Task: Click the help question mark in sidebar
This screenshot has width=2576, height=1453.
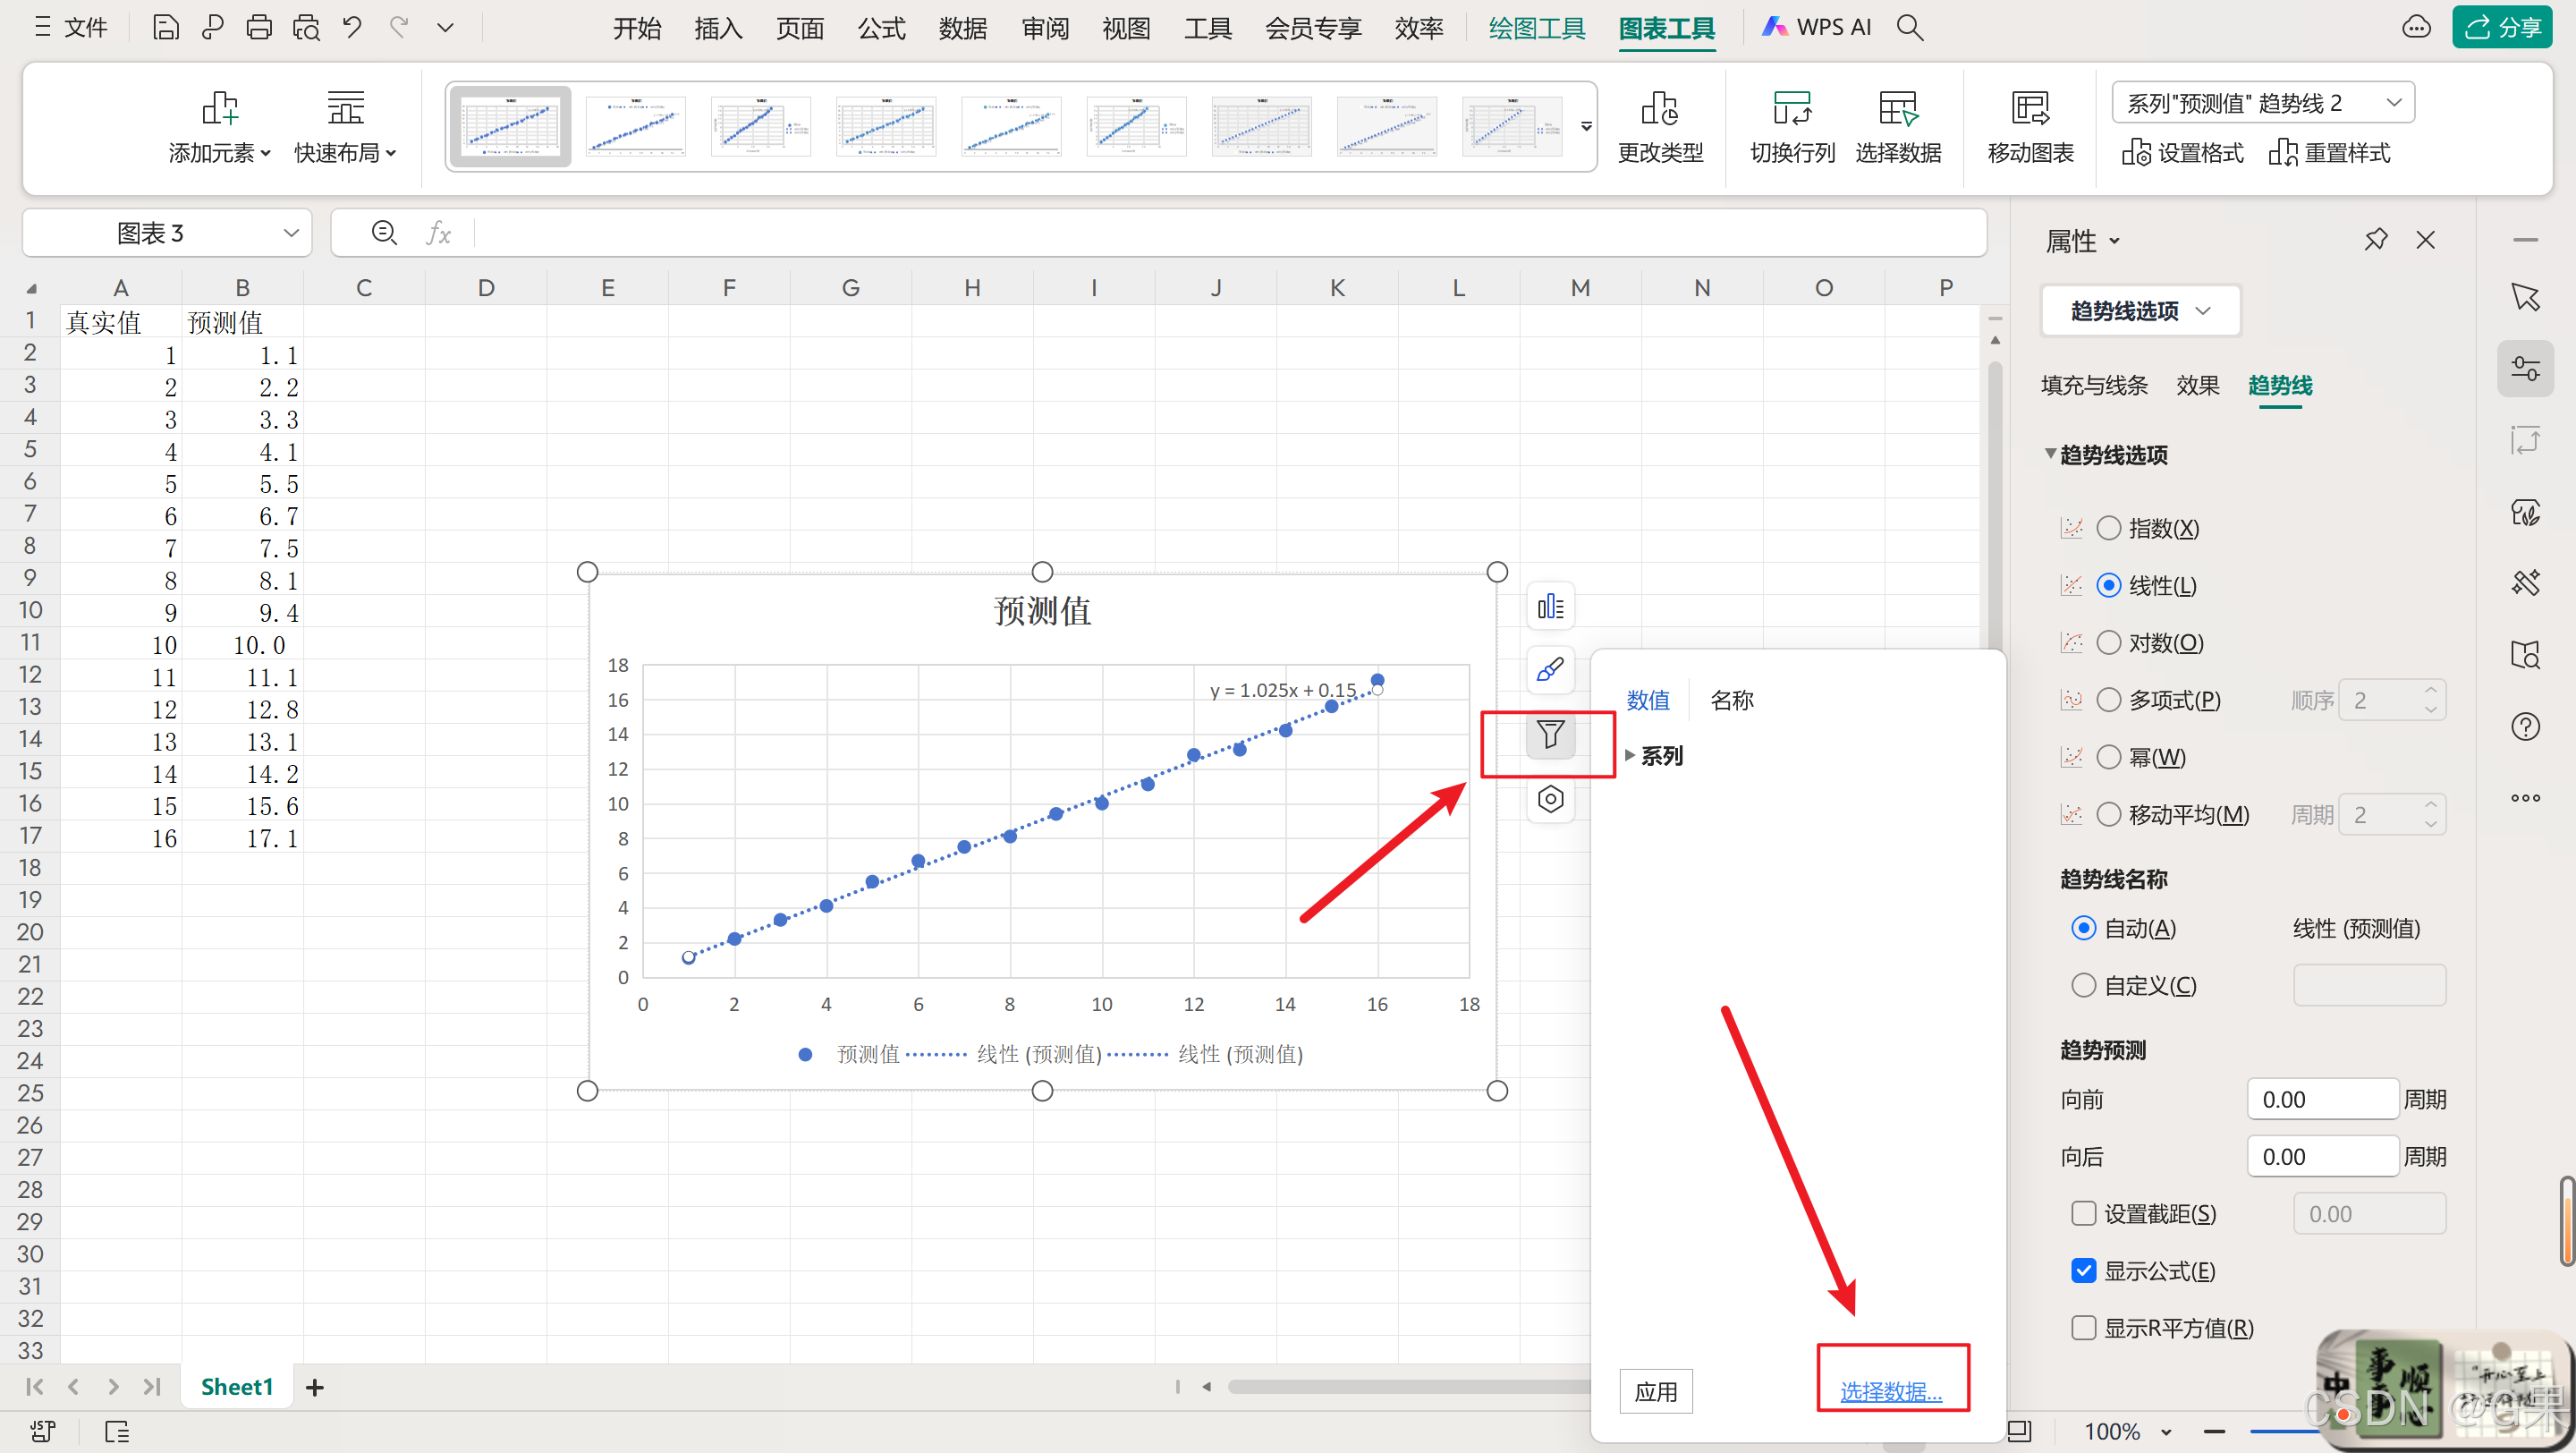Action: (2525, 727)
